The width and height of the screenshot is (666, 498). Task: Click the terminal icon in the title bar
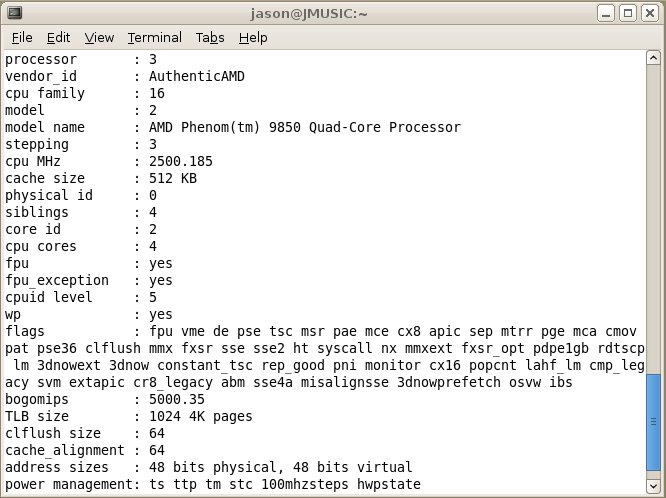[15, 13]
